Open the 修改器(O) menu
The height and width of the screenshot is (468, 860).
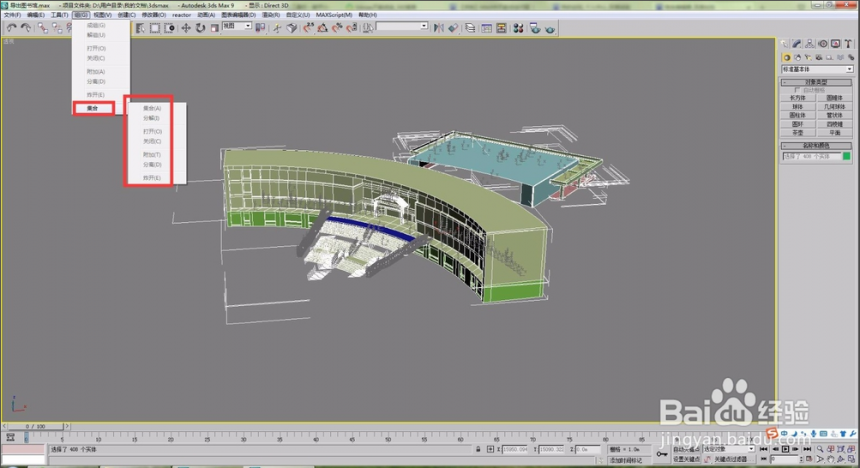click(x=154, y=15)
